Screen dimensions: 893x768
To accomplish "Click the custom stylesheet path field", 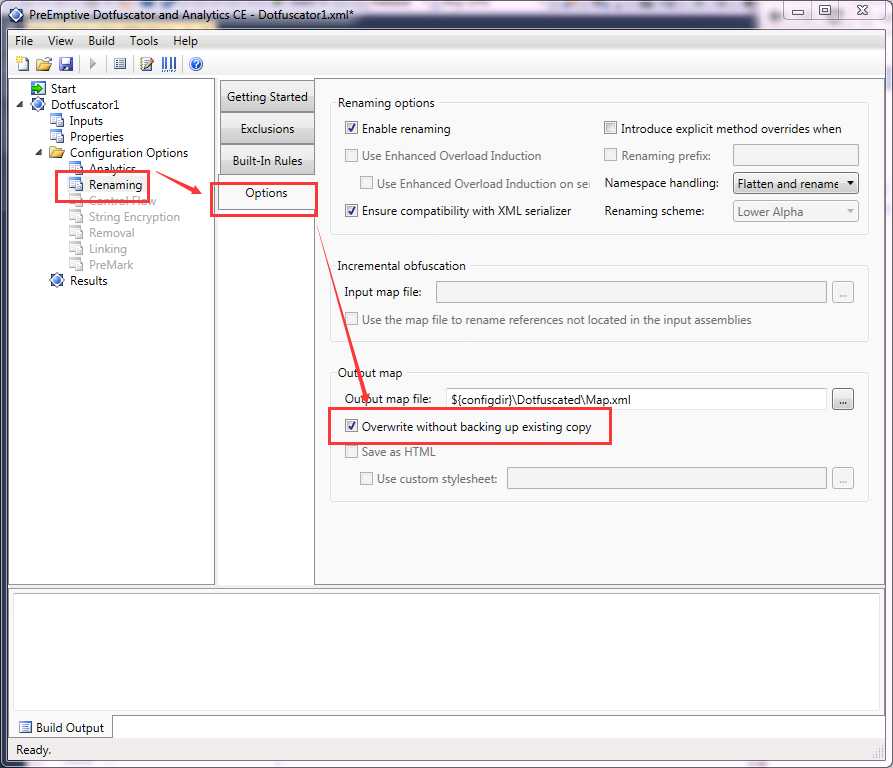I will point(667,478).
